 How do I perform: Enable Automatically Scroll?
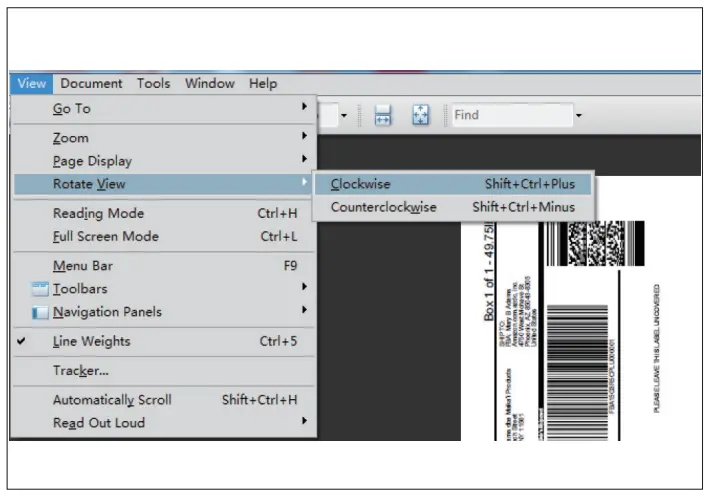point(164,400)
